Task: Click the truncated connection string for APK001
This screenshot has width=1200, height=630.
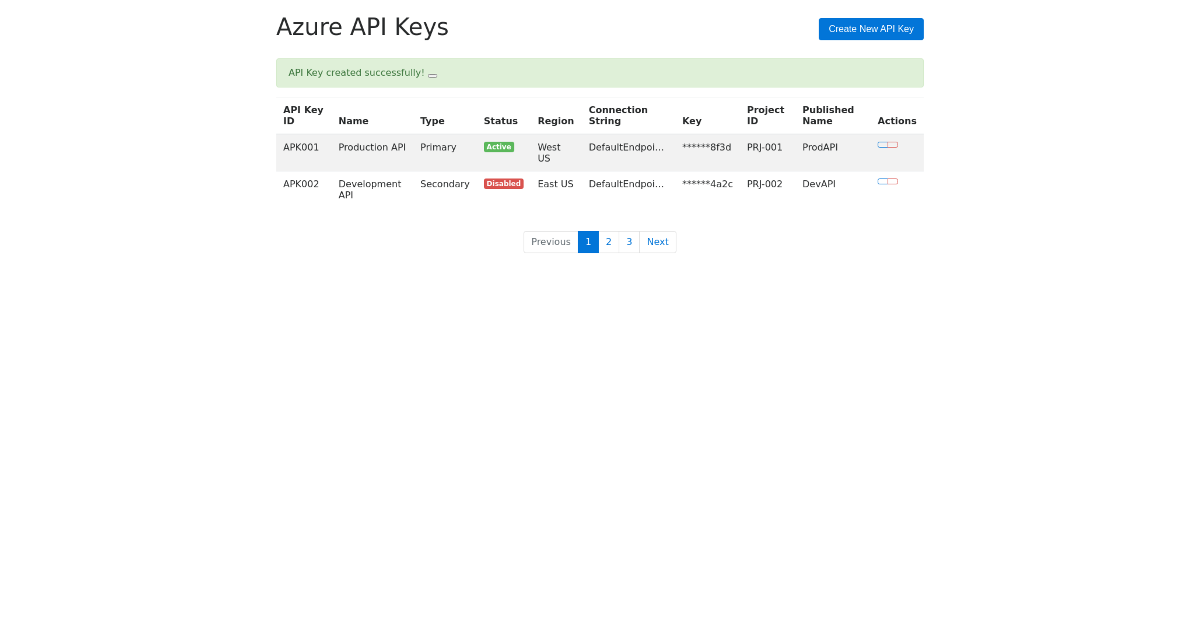Action: [x=625, y=146]
